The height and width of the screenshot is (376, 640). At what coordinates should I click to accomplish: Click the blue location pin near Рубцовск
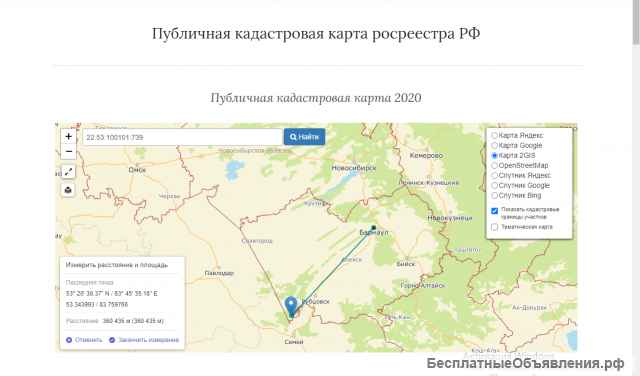tap(291, 307)
